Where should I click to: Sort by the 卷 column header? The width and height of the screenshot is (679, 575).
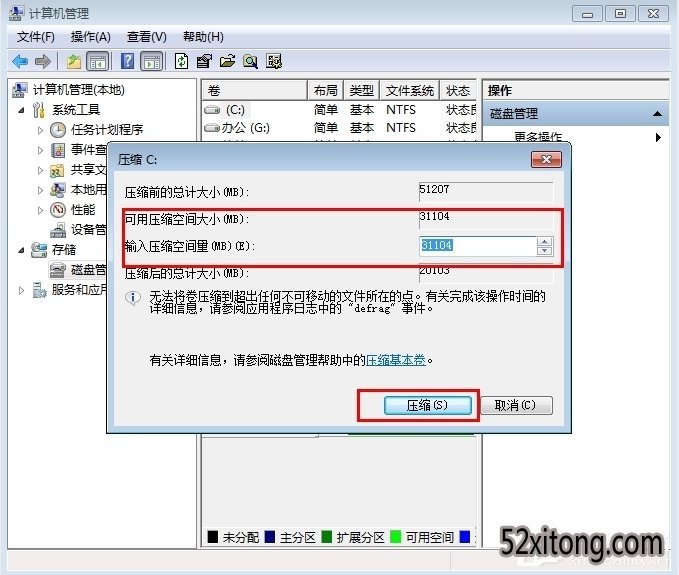255,90
